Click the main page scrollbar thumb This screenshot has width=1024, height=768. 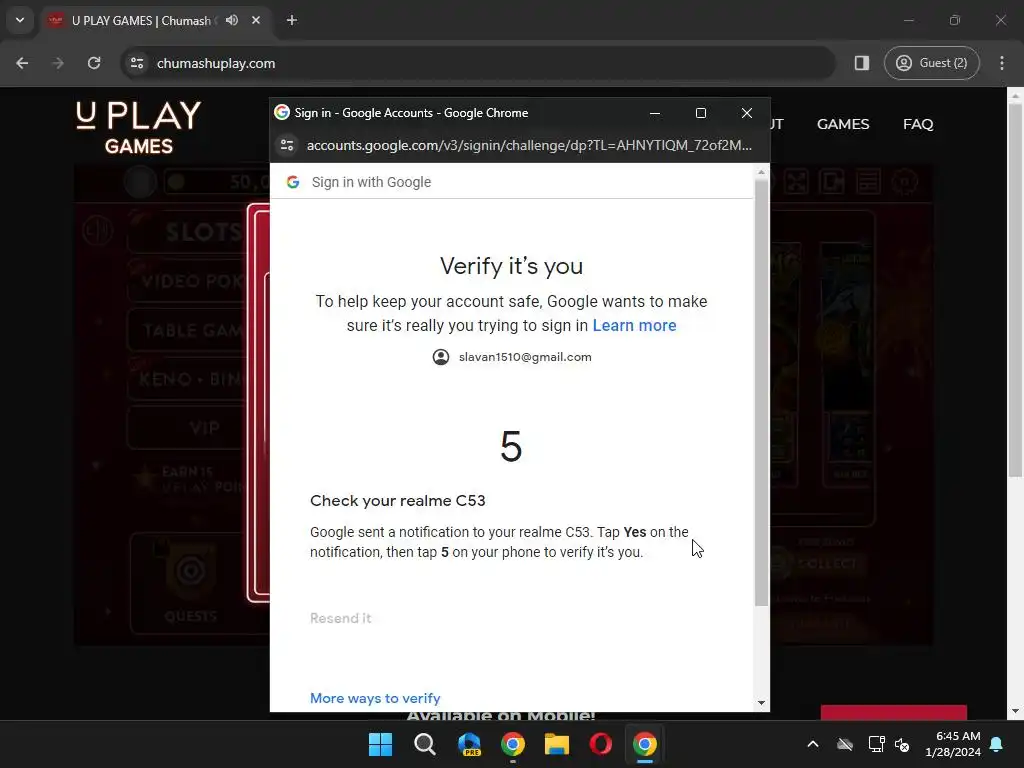[x=1015, y=291]
